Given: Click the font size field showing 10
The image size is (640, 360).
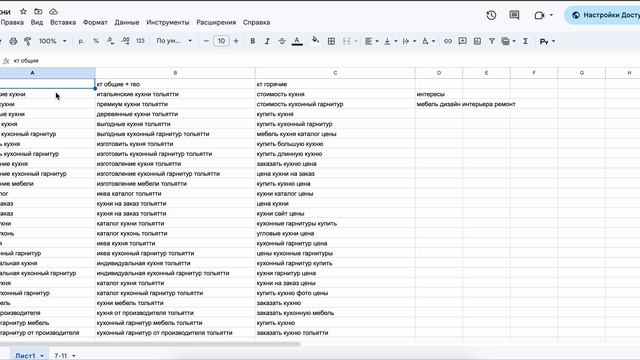Looking at the screenshot, I should coord(221,41).
